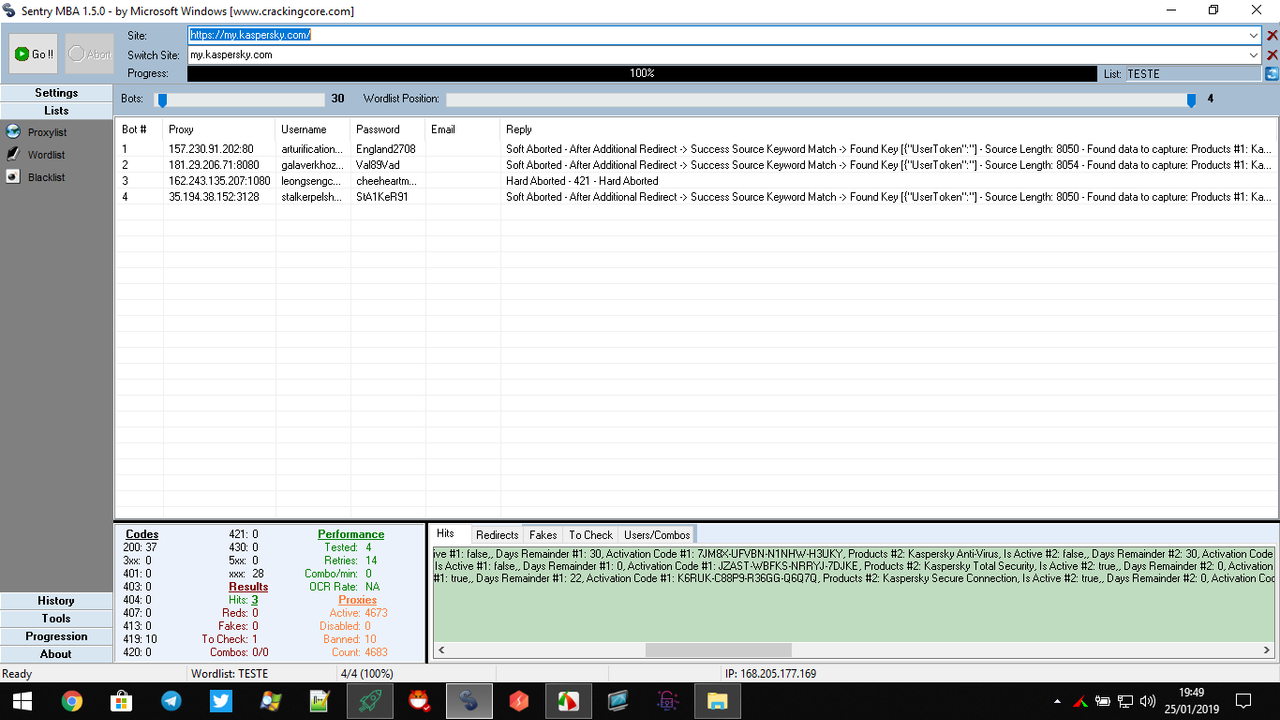The height and width of the screenshot is (720, 1280).
Task: Click the red hexagon app in the taskbar
Action: pos(518,701)
